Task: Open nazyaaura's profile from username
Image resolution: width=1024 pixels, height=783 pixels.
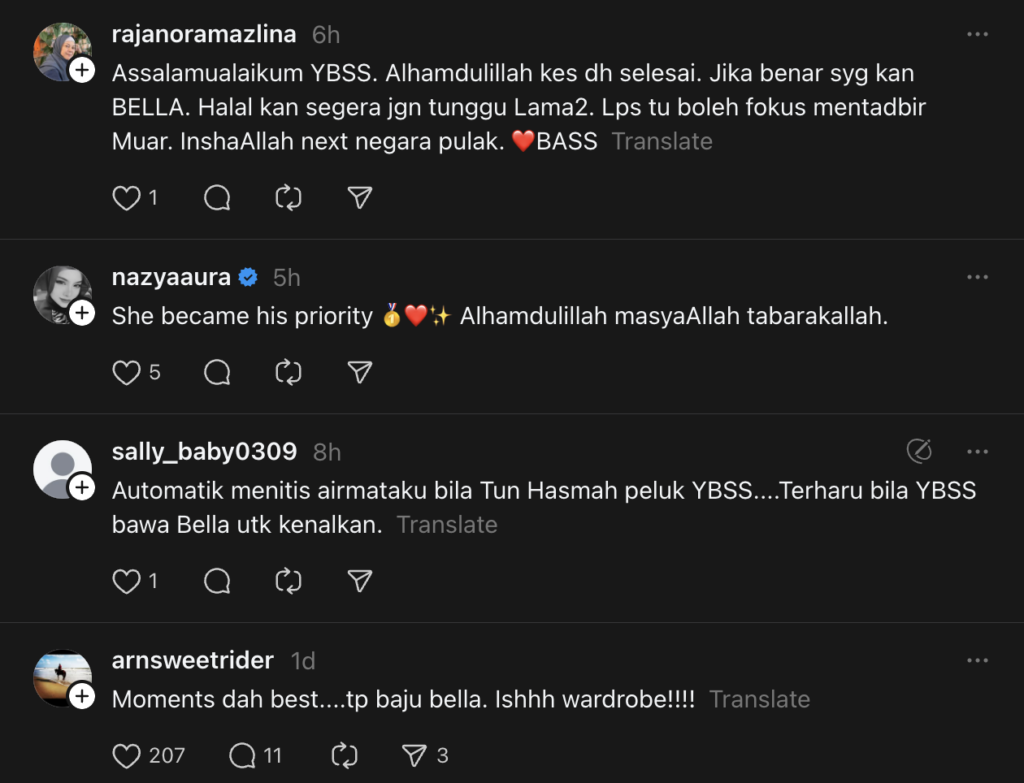Action: (x=171, y=277)
